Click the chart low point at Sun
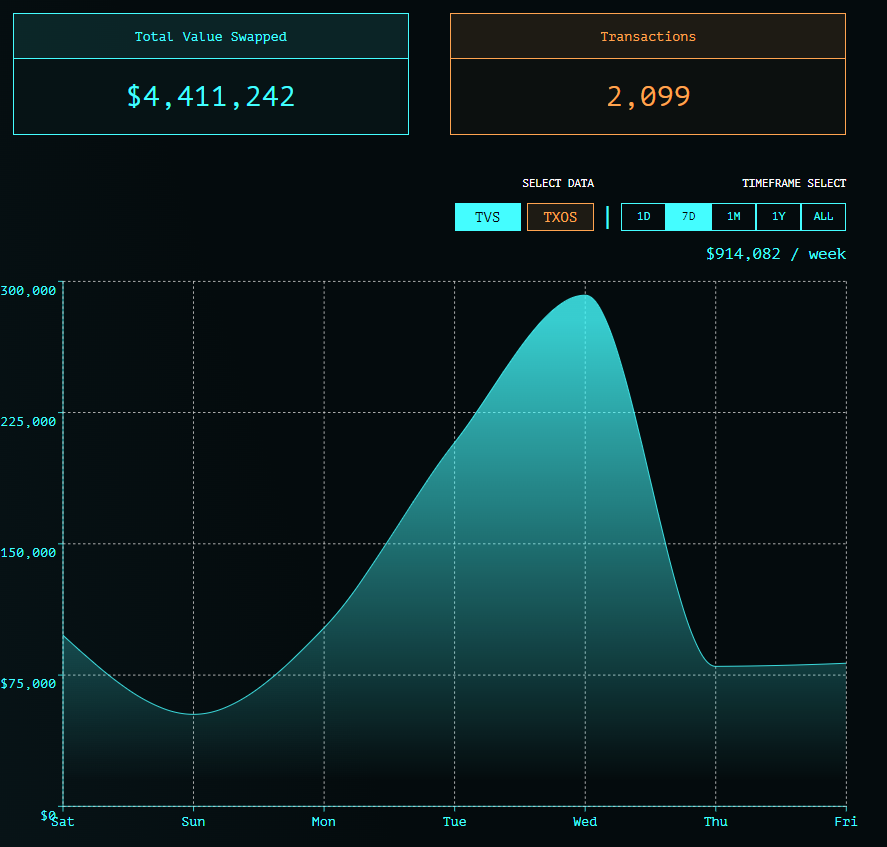Viewport: 887px width, 847px height. (193, 714)
